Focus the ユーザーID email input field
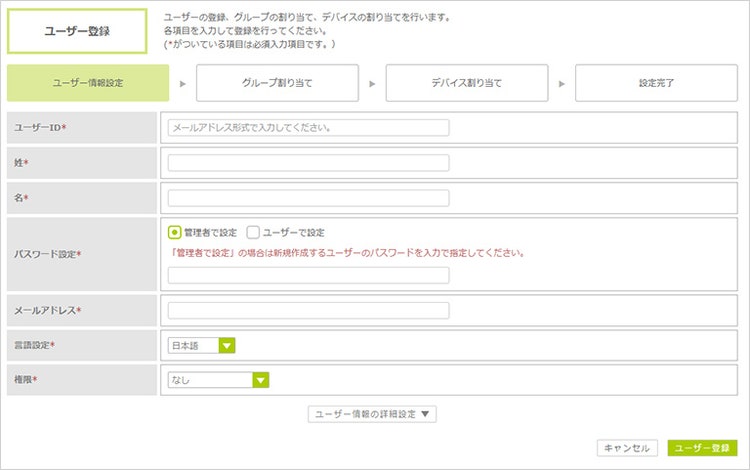750x470 pixels. pyautogui.click(x=308, y=128)
